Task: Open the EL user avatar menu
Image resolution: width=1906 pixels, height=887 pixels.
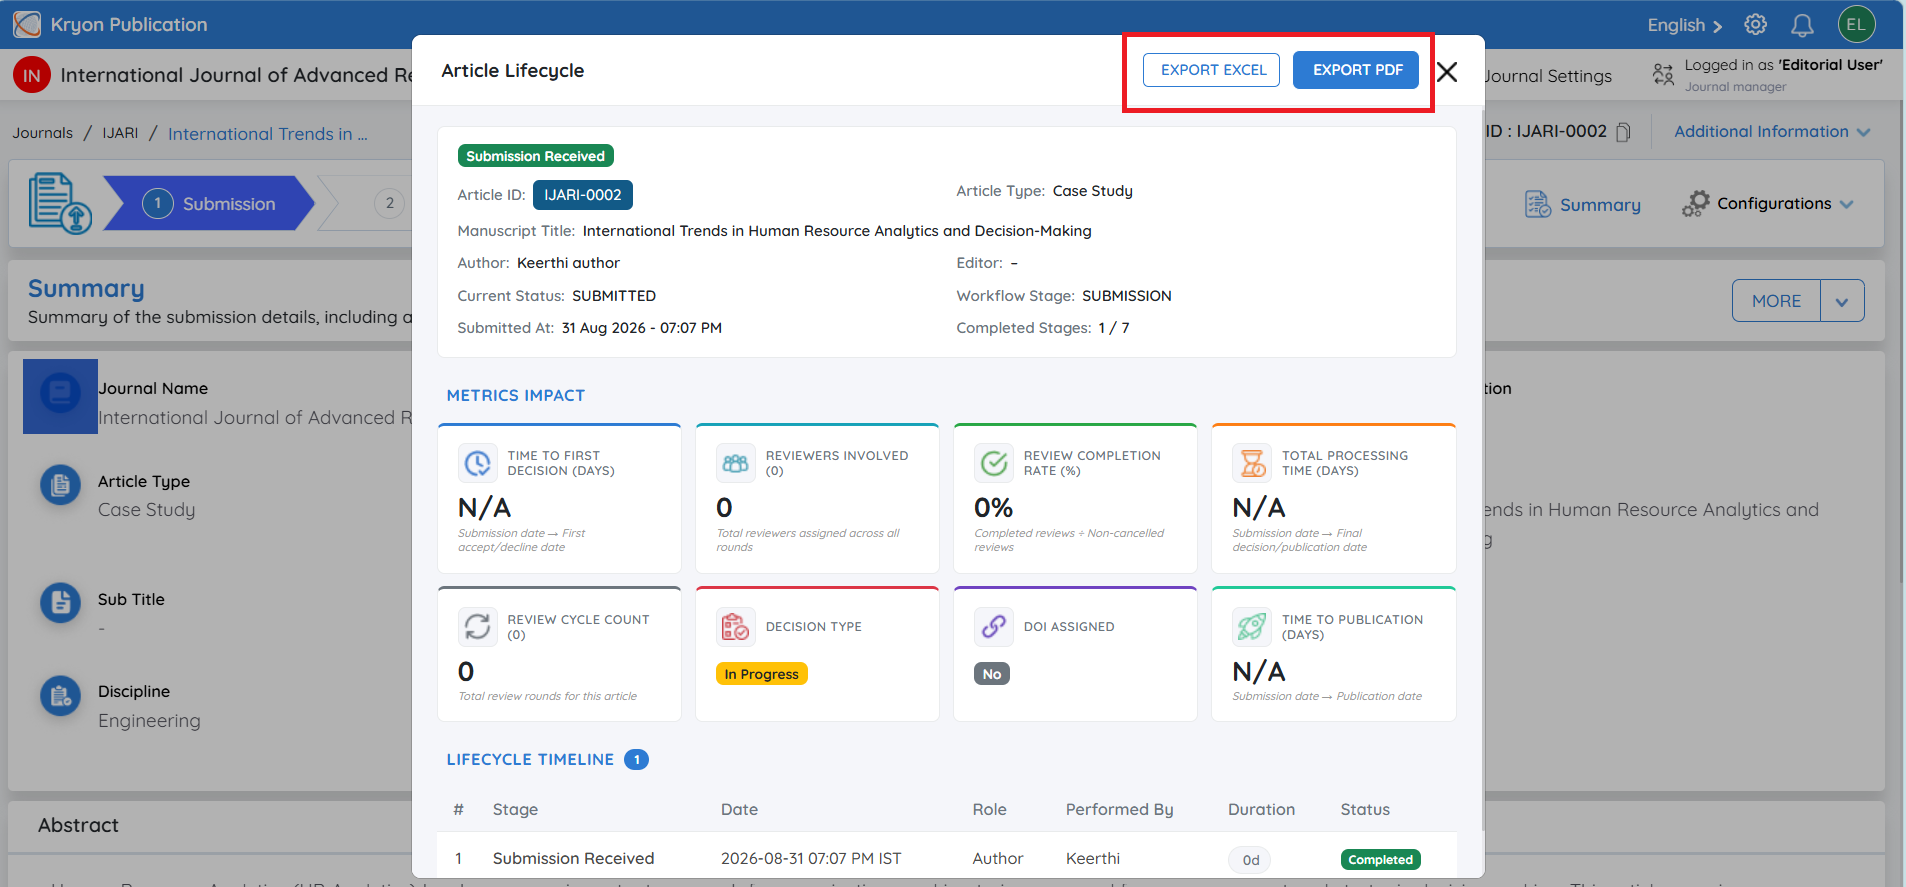Action: [1856, 25]
